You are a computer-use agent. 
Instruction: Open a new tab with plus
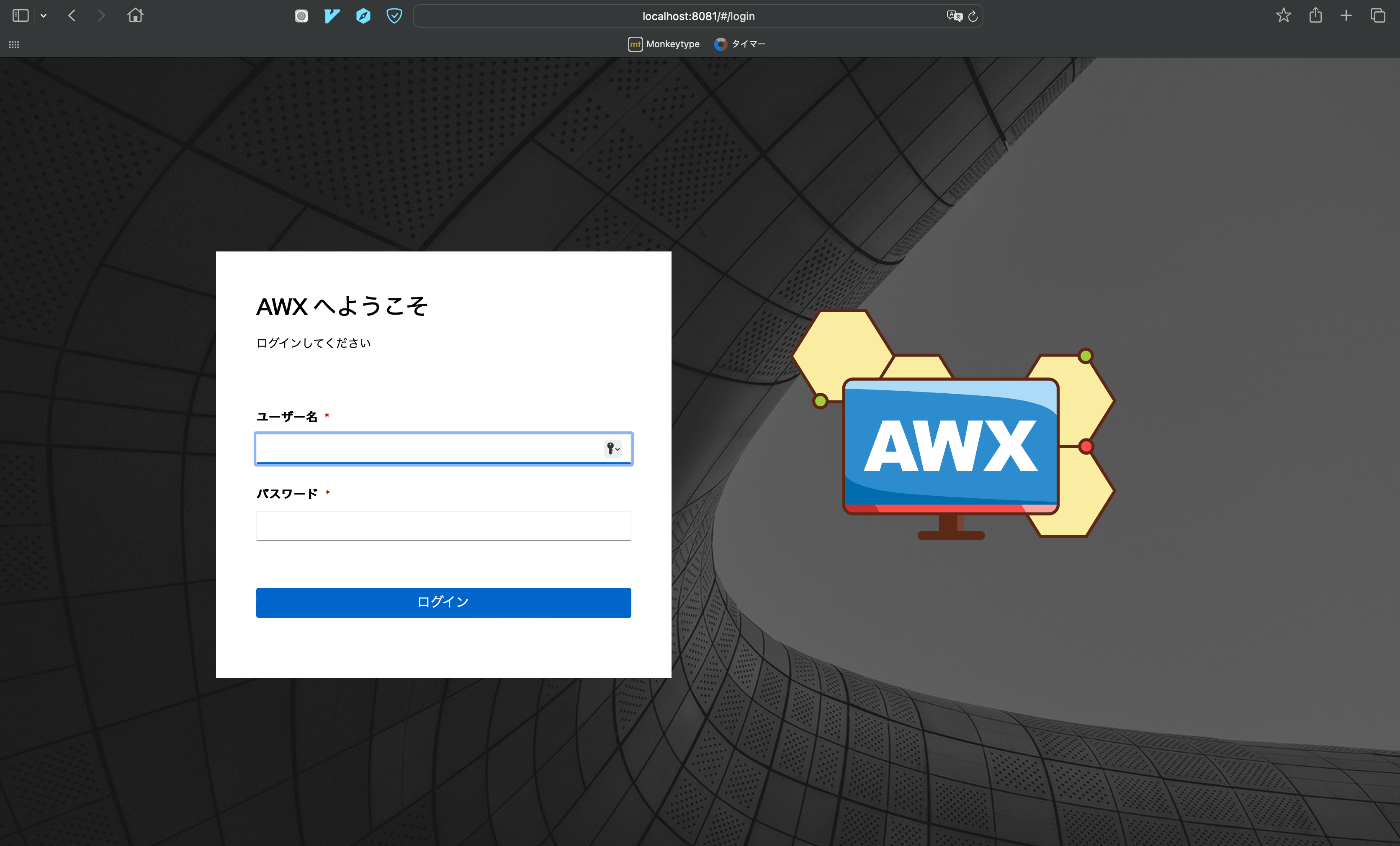(1347, 16)
